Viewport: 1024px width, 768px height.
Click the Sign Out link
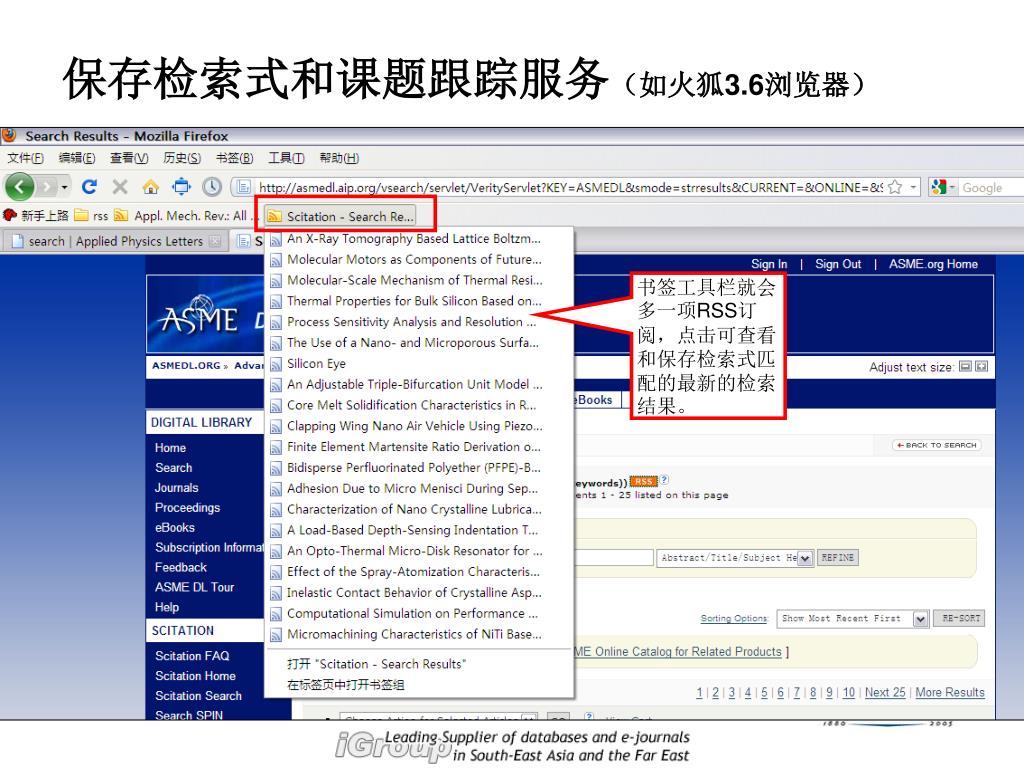[x=838, y=264]
